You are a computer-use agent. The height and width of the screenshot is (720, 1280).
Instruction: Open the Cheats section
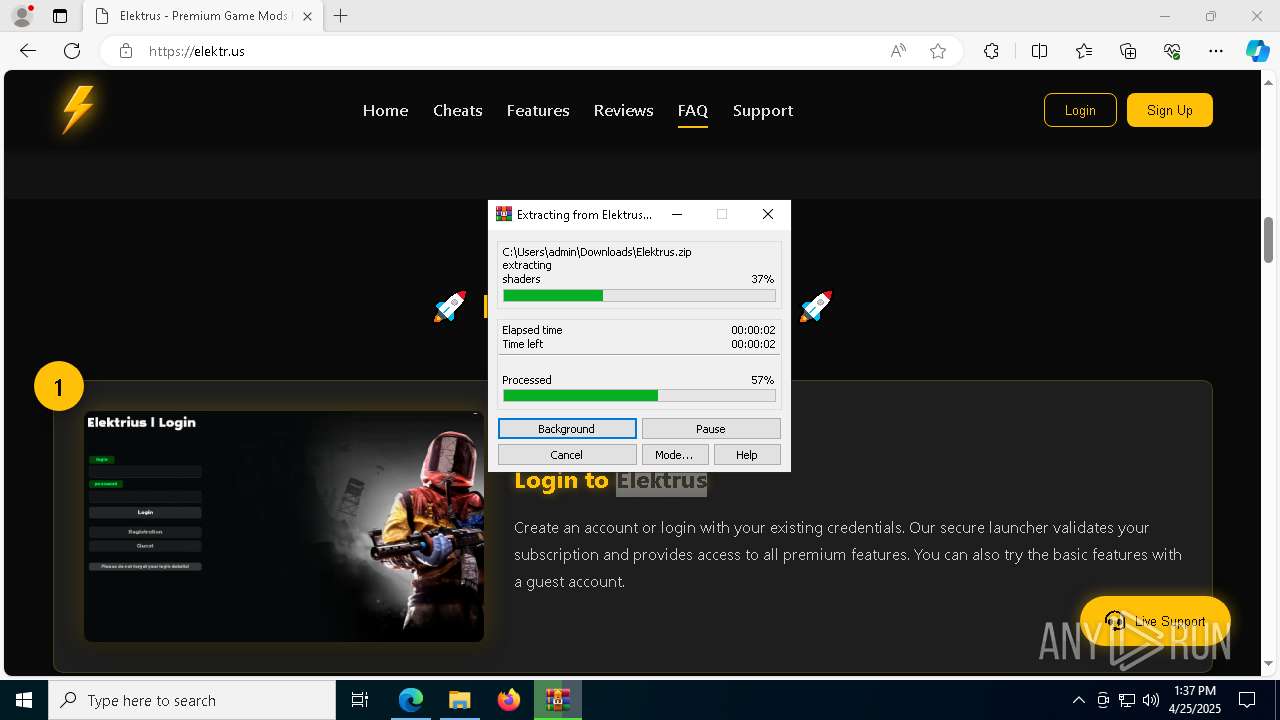click(x=458, y=111)
